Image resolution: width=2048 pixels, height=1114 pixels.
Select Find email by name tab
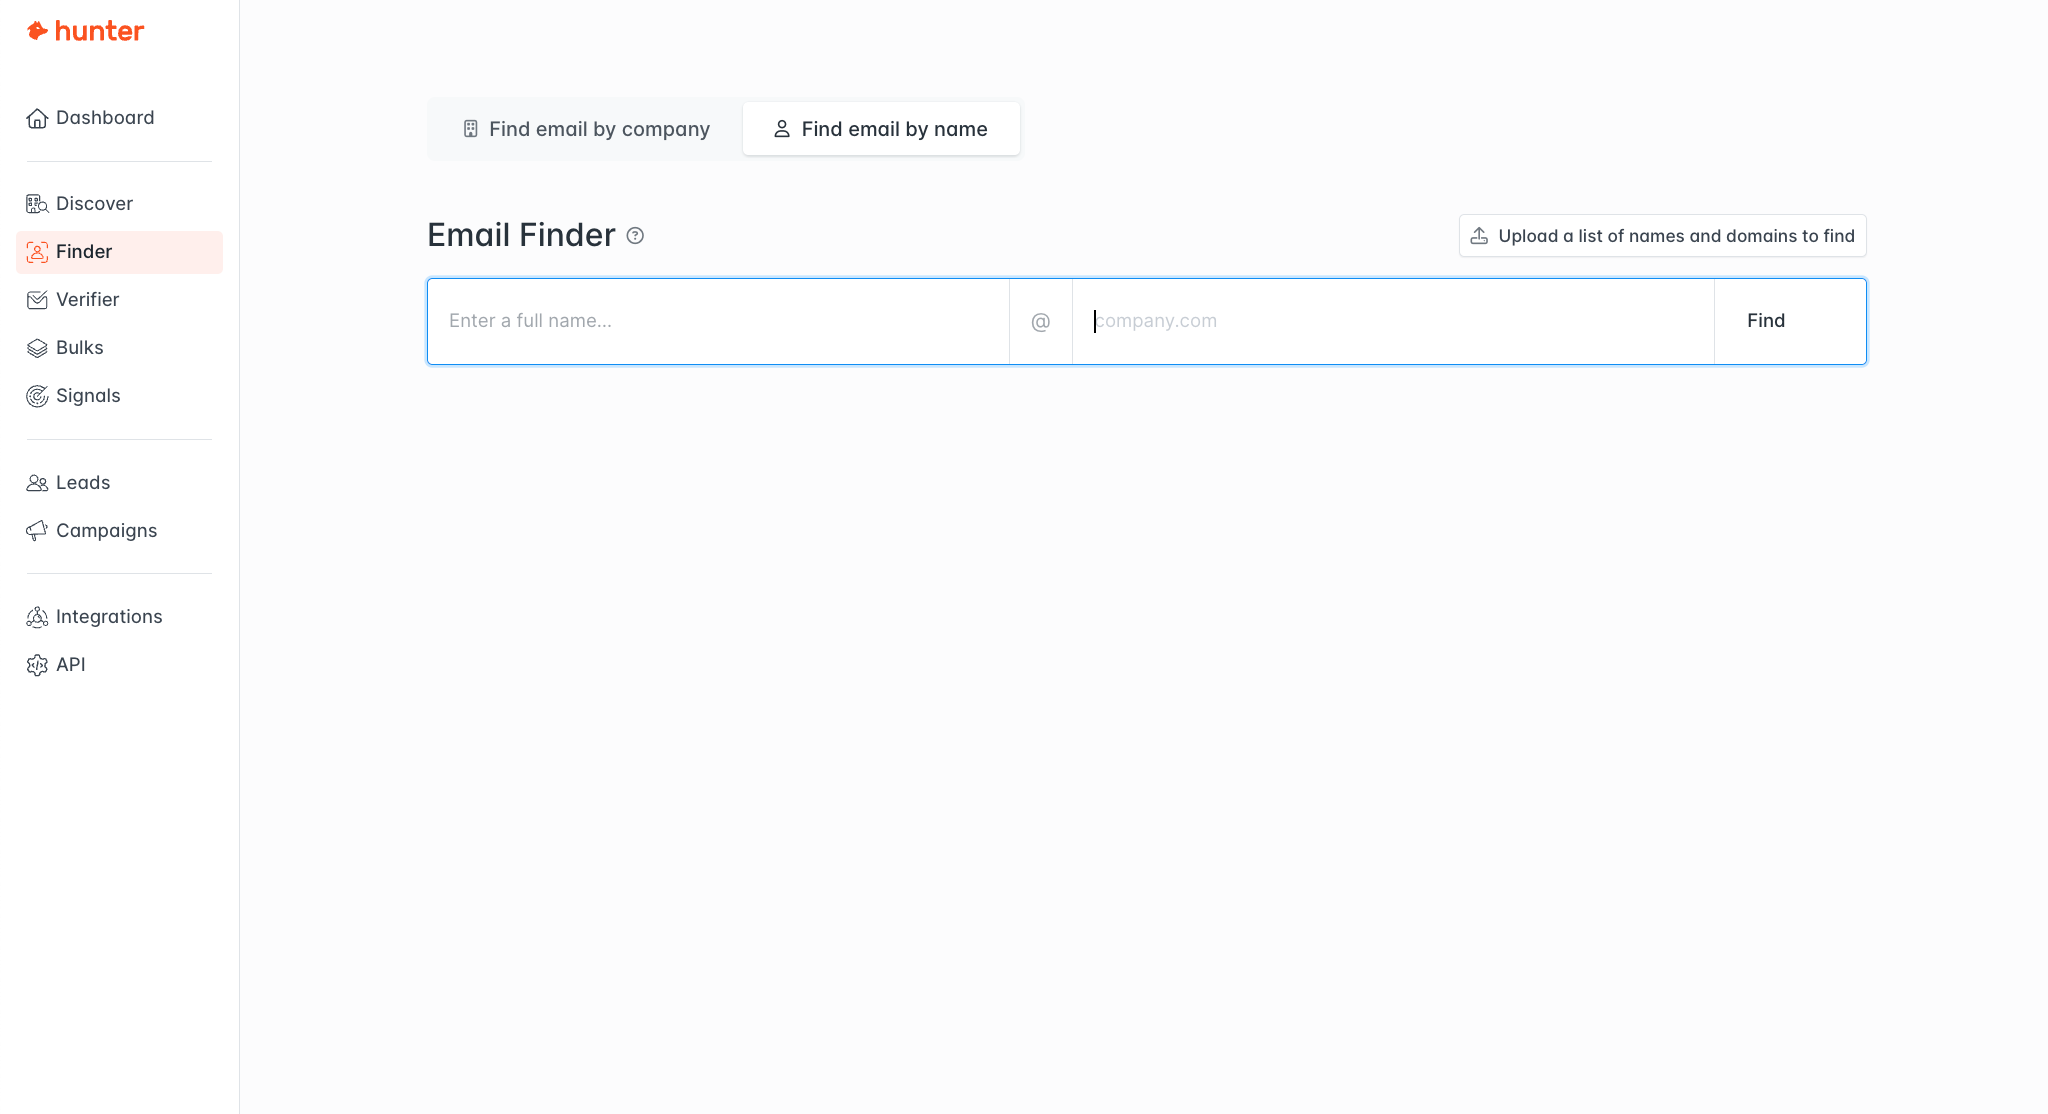tap(881, 129)
